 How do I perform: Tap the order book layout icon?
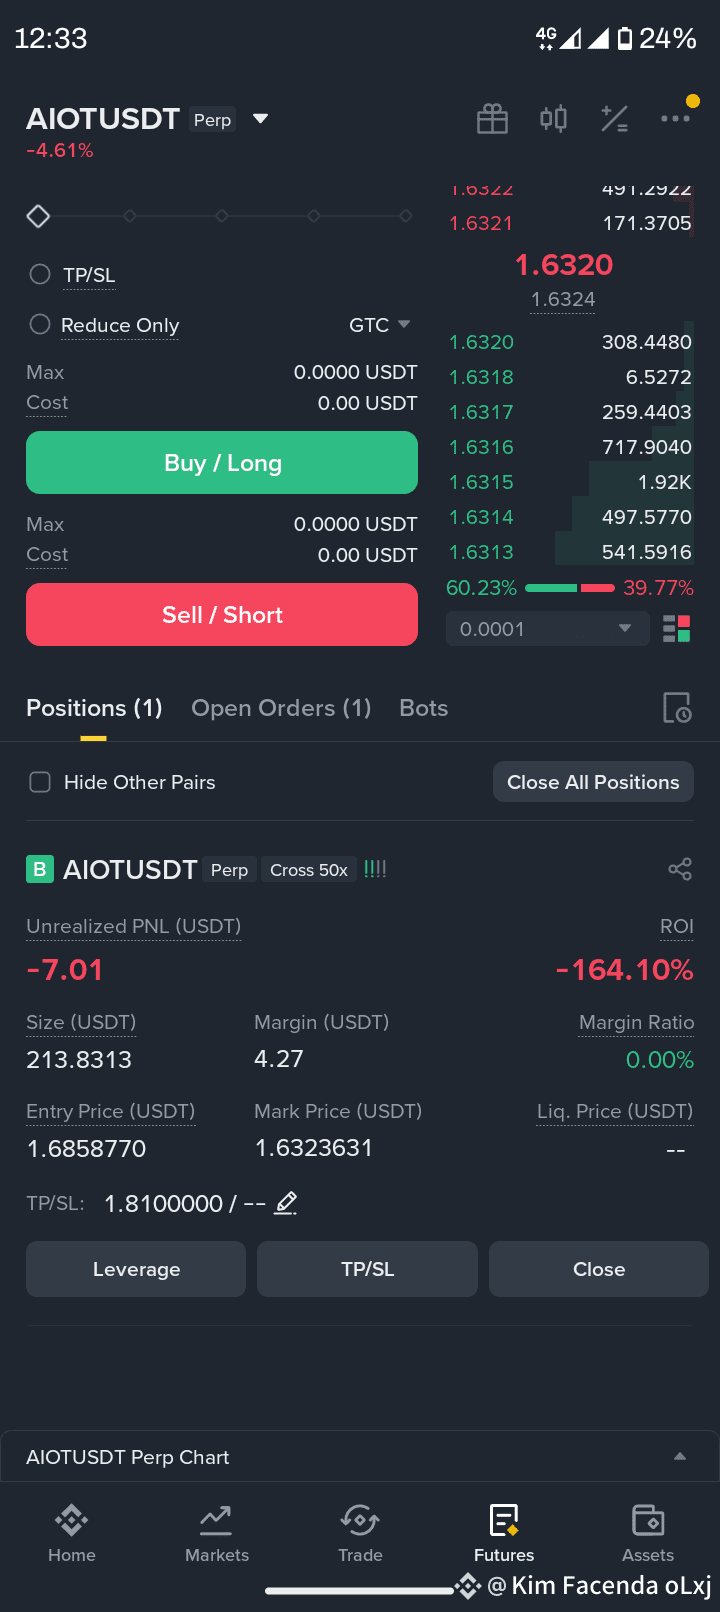[677, 629]
